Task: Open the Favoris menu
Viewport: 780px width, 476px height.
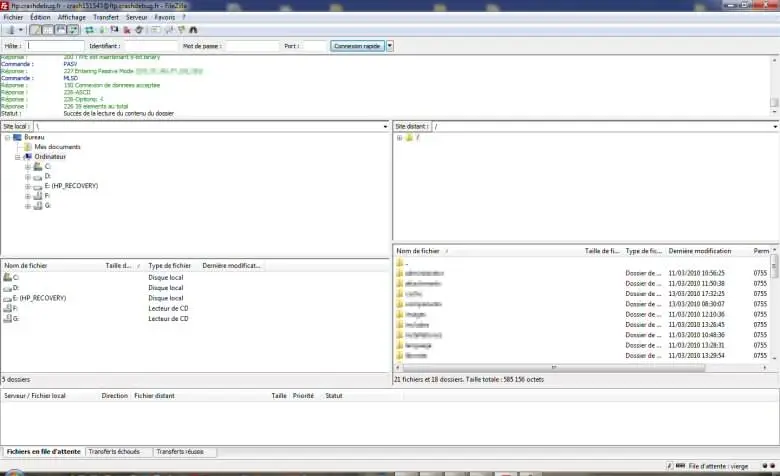Action: 165,17
